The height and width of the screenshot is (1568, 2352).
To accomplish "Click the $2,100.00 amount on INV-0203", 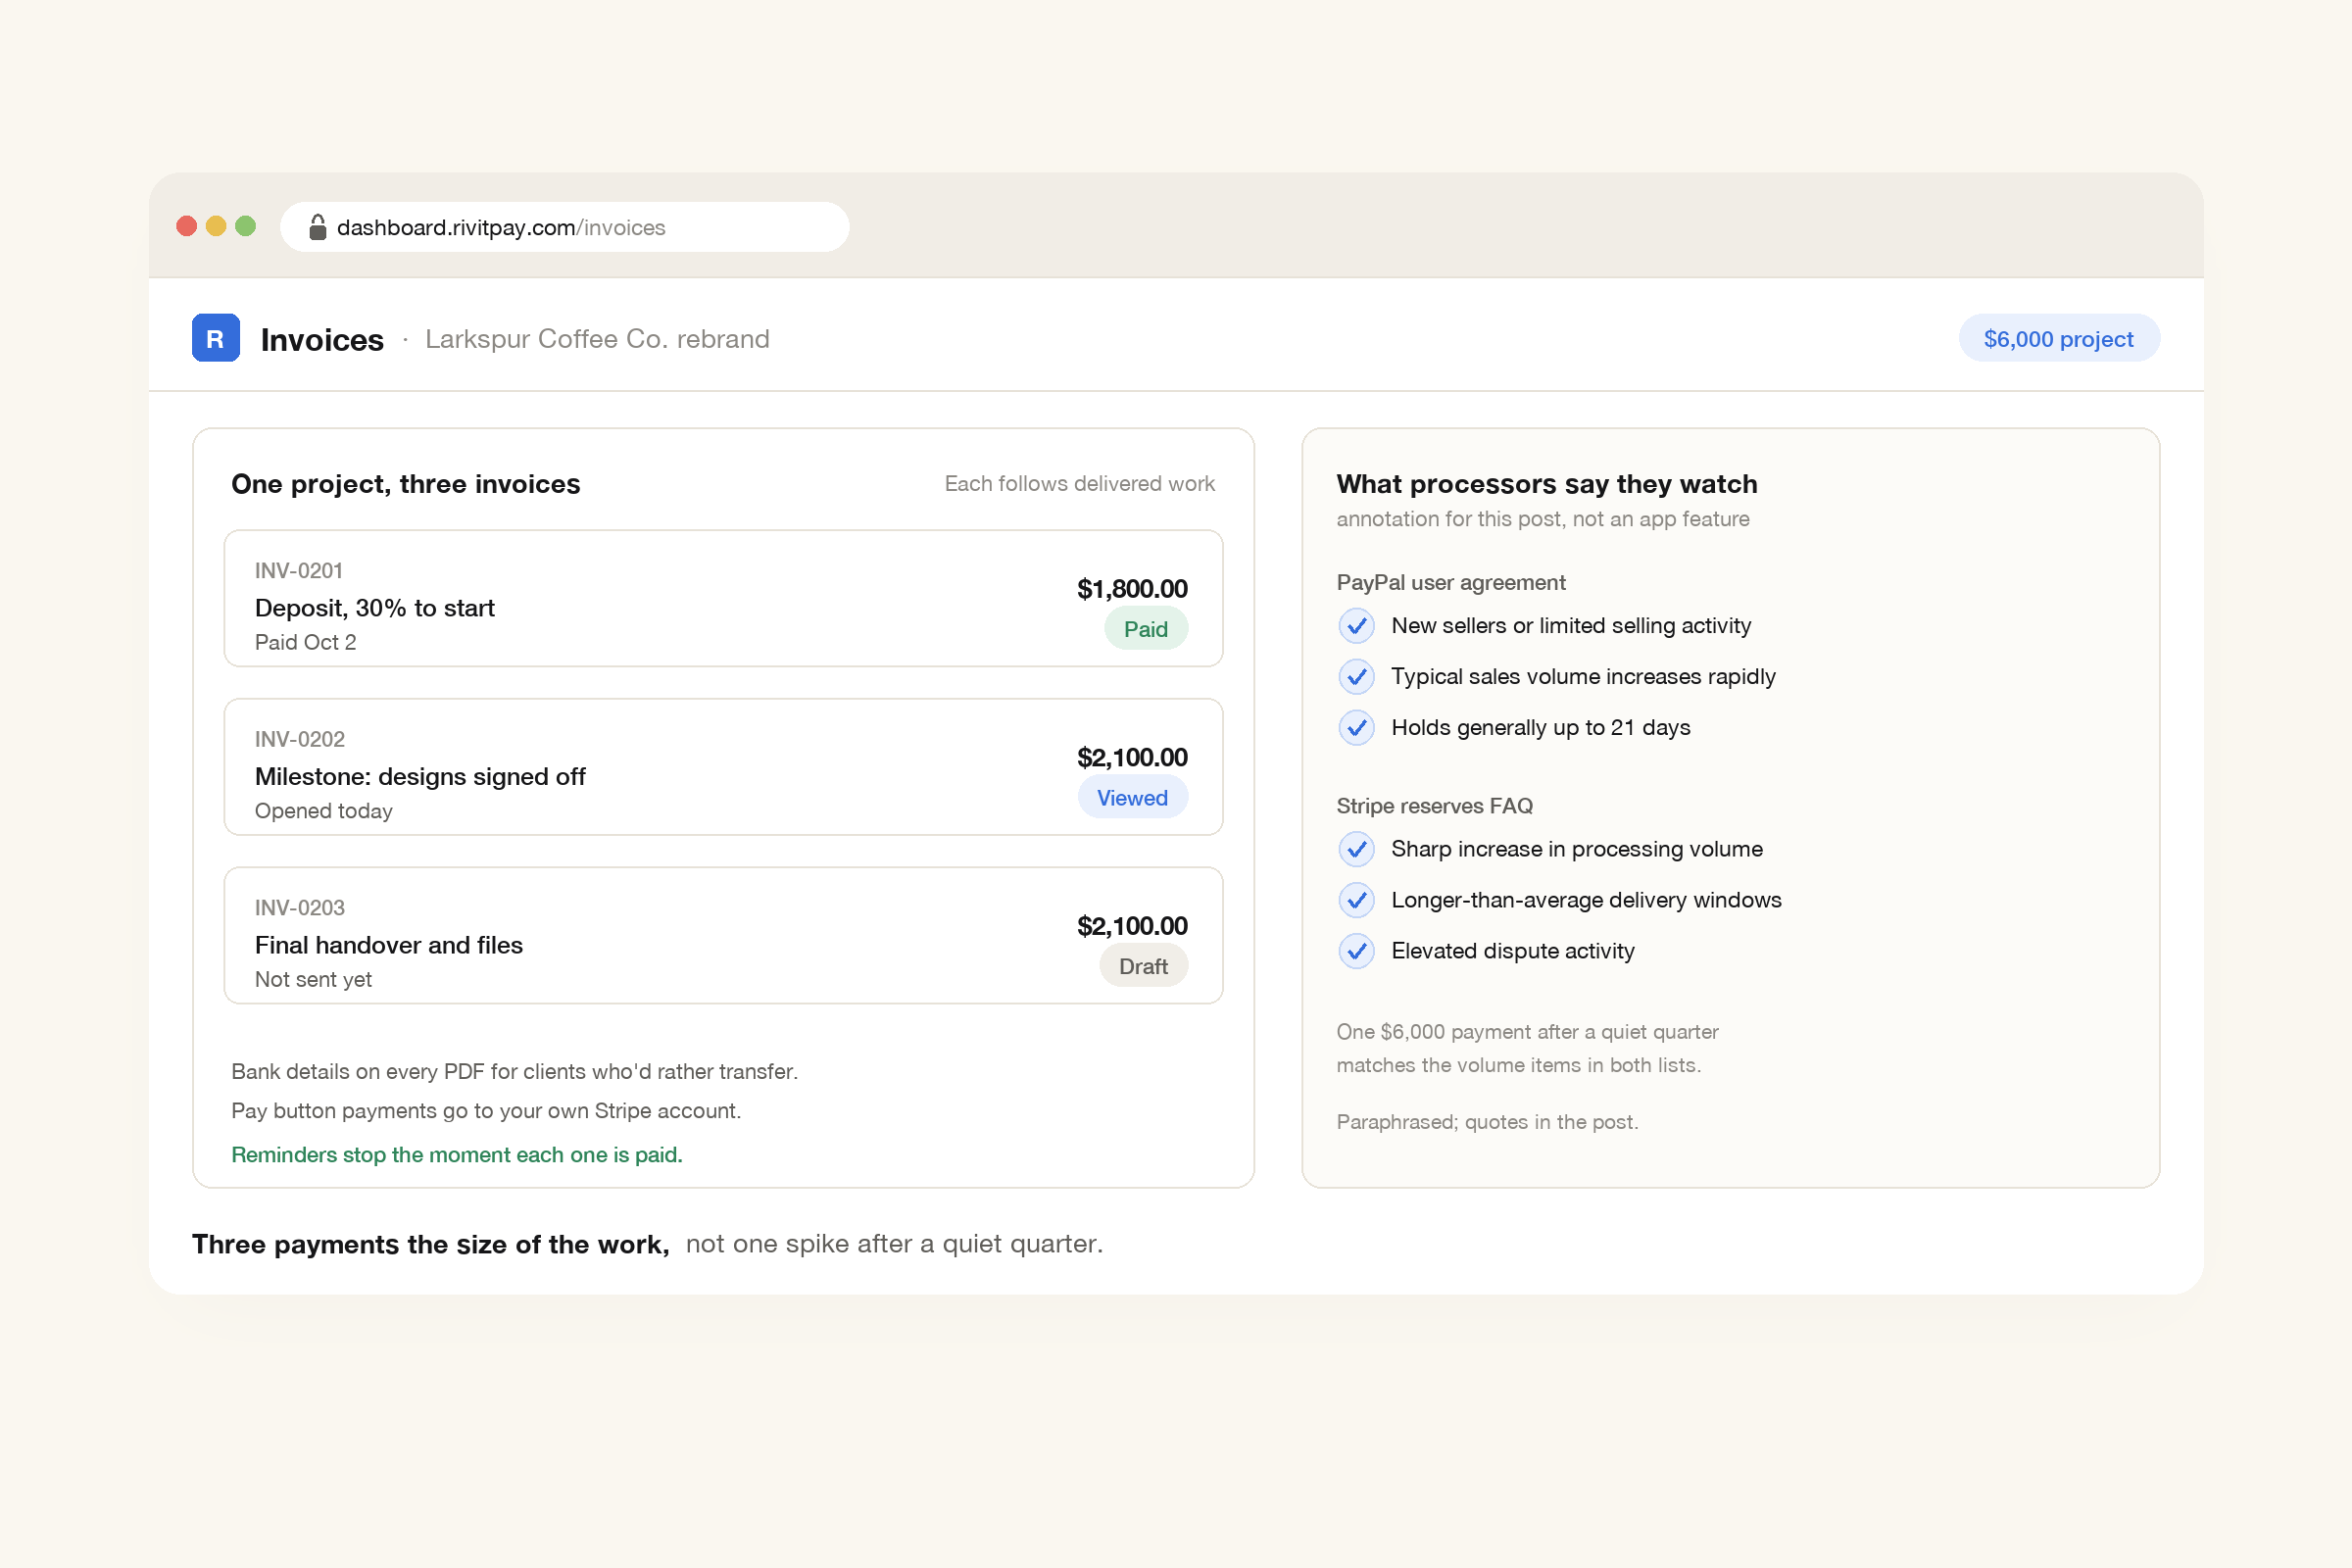I will click(x=1132, y=925).
